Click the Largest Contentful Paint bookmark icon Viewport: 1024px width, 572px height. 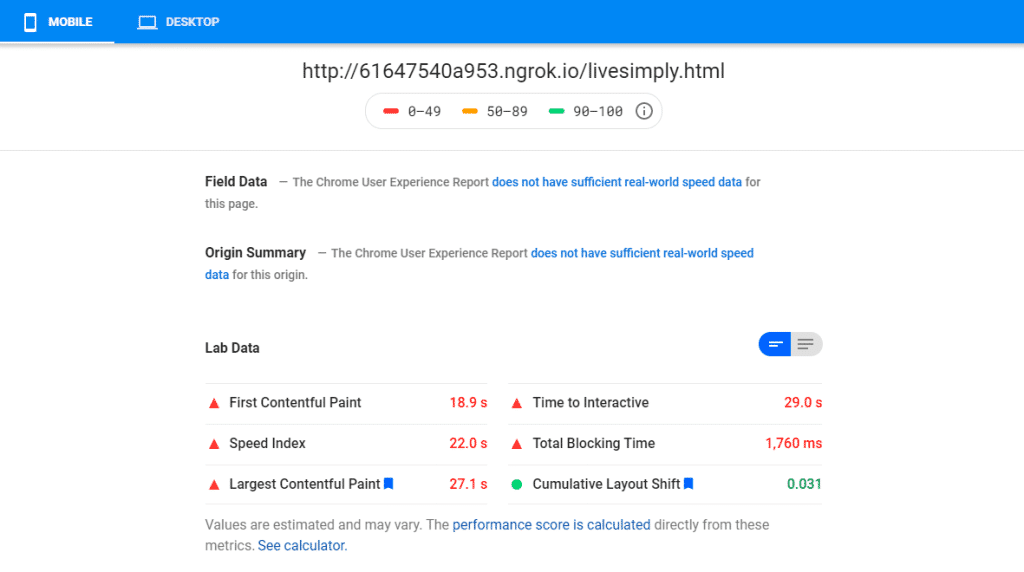[x=389, y=484]
